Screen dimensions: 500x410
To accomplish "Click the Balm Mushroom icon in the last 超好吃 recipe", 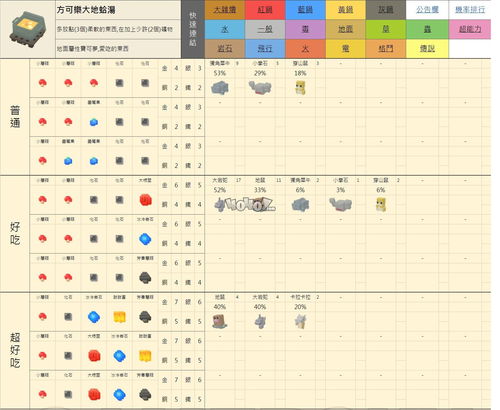I will click(145, 394).
